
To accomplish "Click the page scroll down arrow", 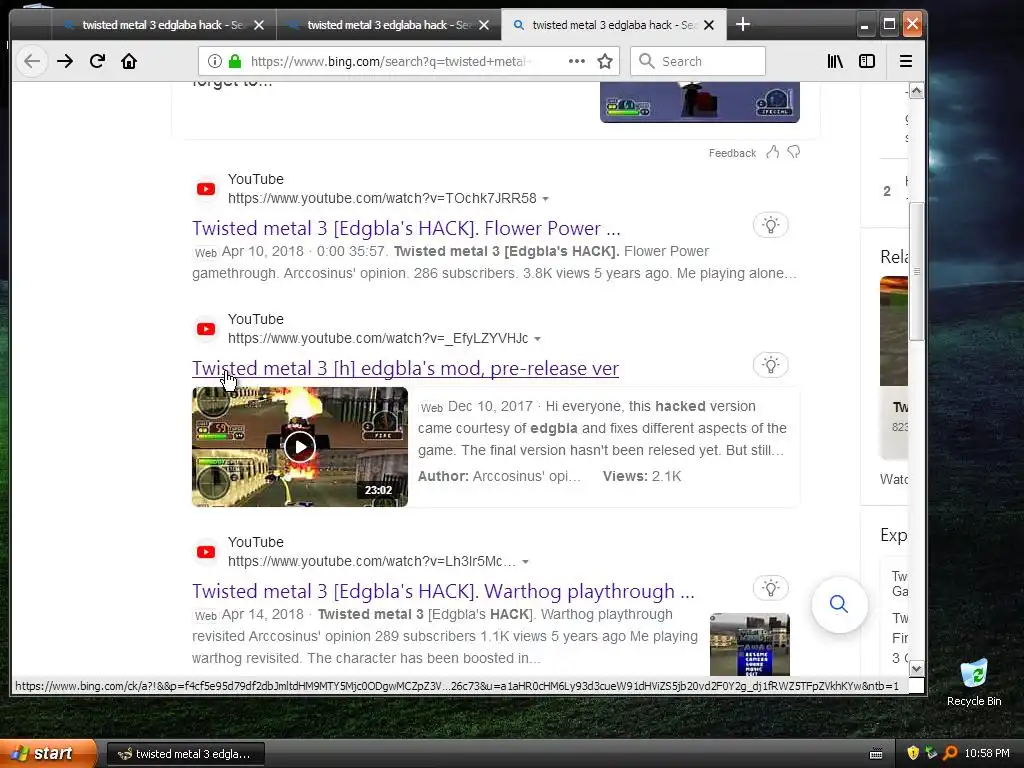I will [916, 669].
